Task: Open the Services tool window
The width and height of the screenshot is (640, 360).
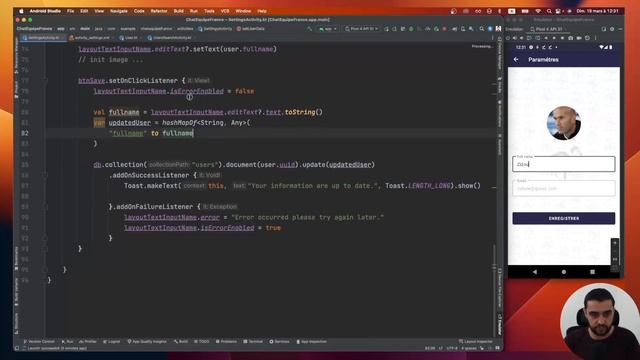Action: point(280,342)
